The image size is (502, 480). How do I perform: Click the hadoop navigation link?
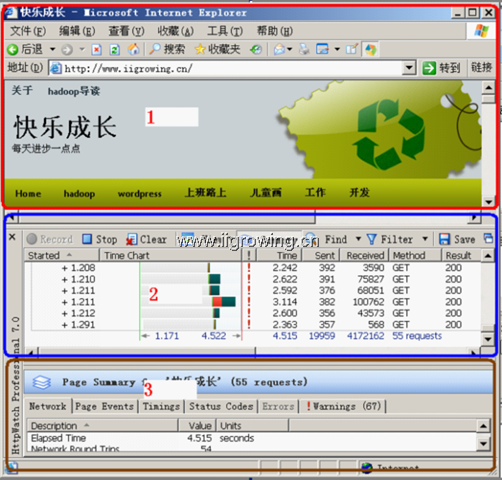click(79, 194)
